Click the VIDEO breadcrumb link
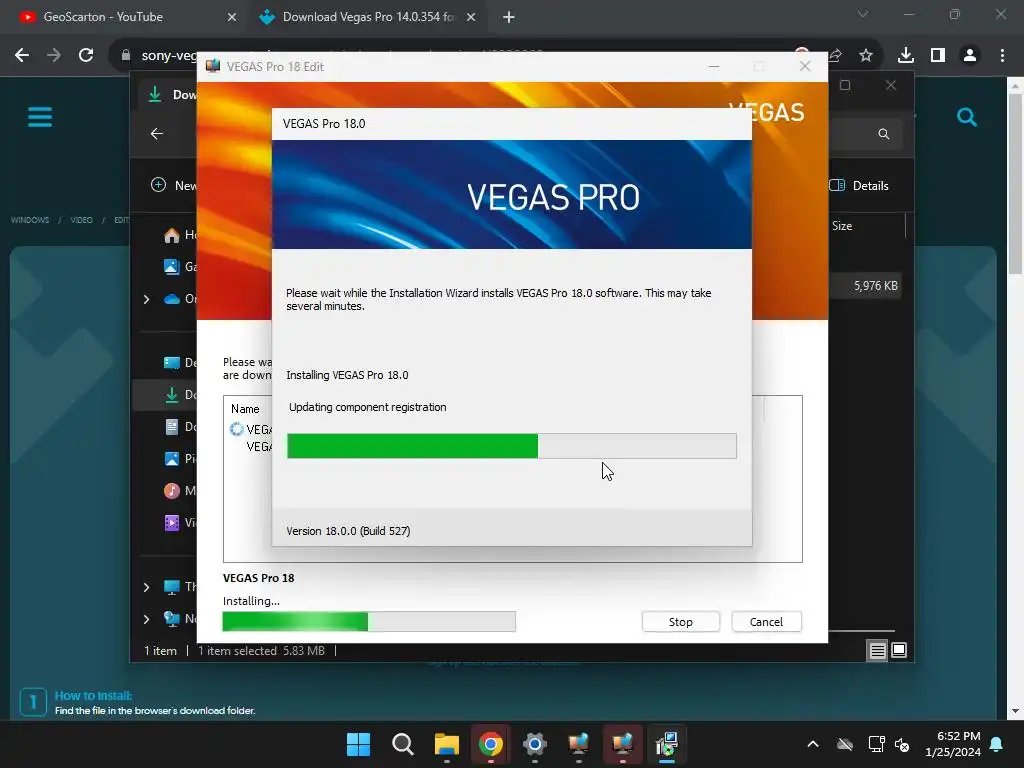 pyautogui.click(x=82, y=220)
